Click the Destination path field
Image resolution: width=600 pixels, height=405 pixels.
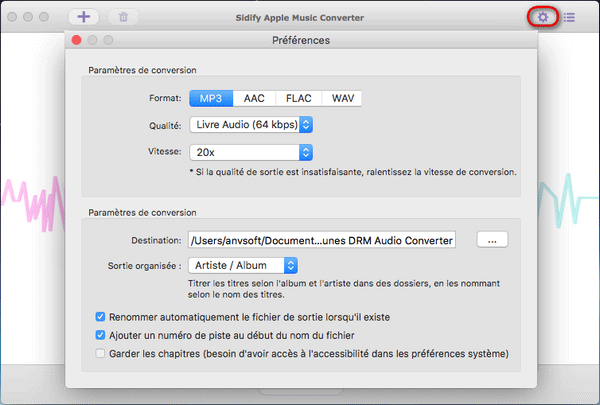coord(321,239)
